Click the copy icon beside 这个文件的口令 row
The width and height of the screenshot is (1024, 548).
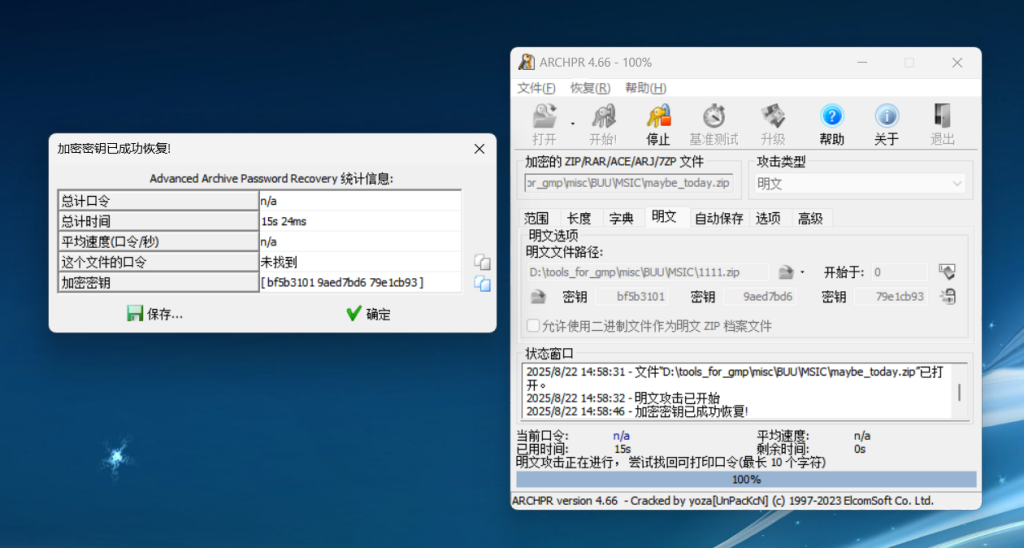[x=482, y=262]
